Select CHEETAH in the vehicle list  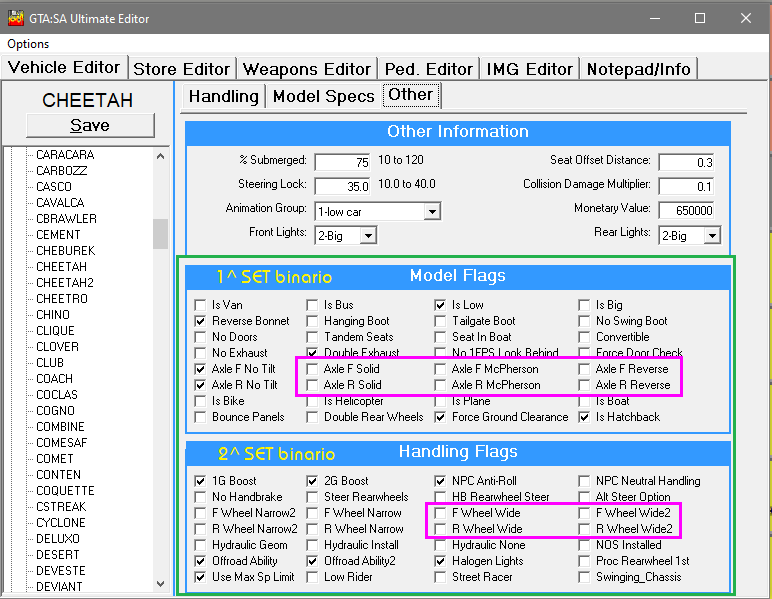62,267
